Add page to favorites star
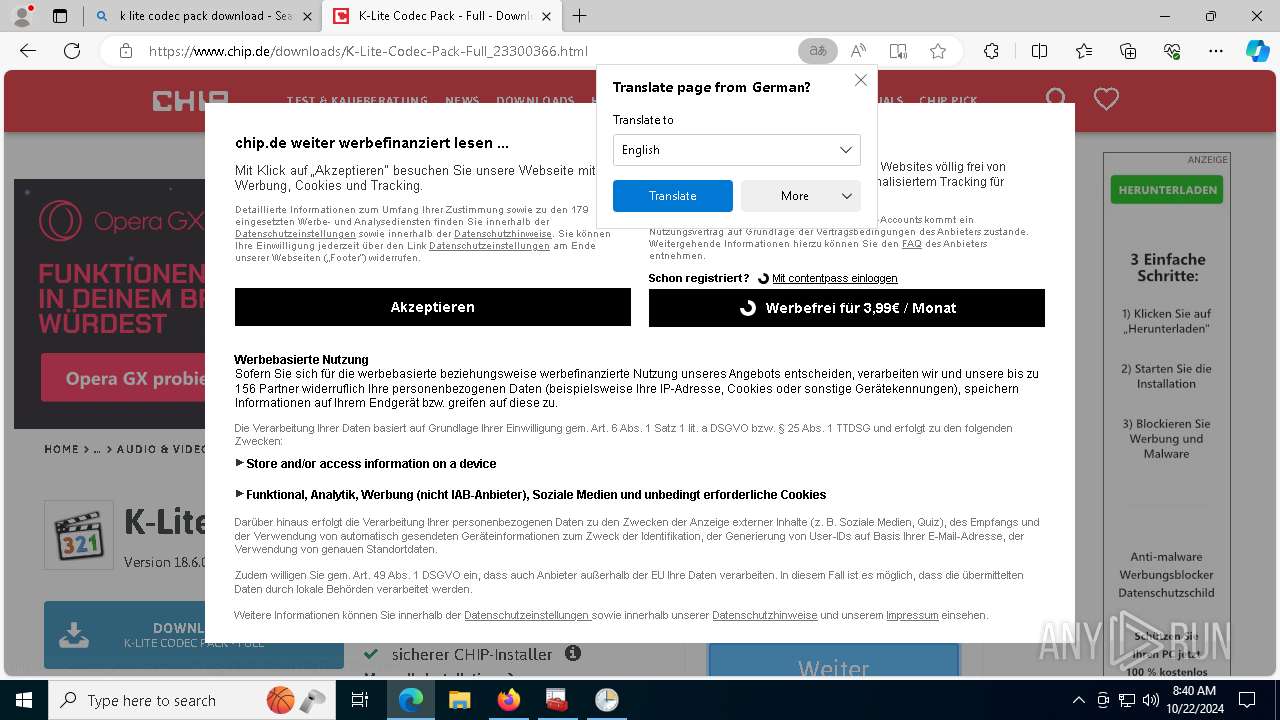This screenshot has width=1280, height=720. [938, 51]
